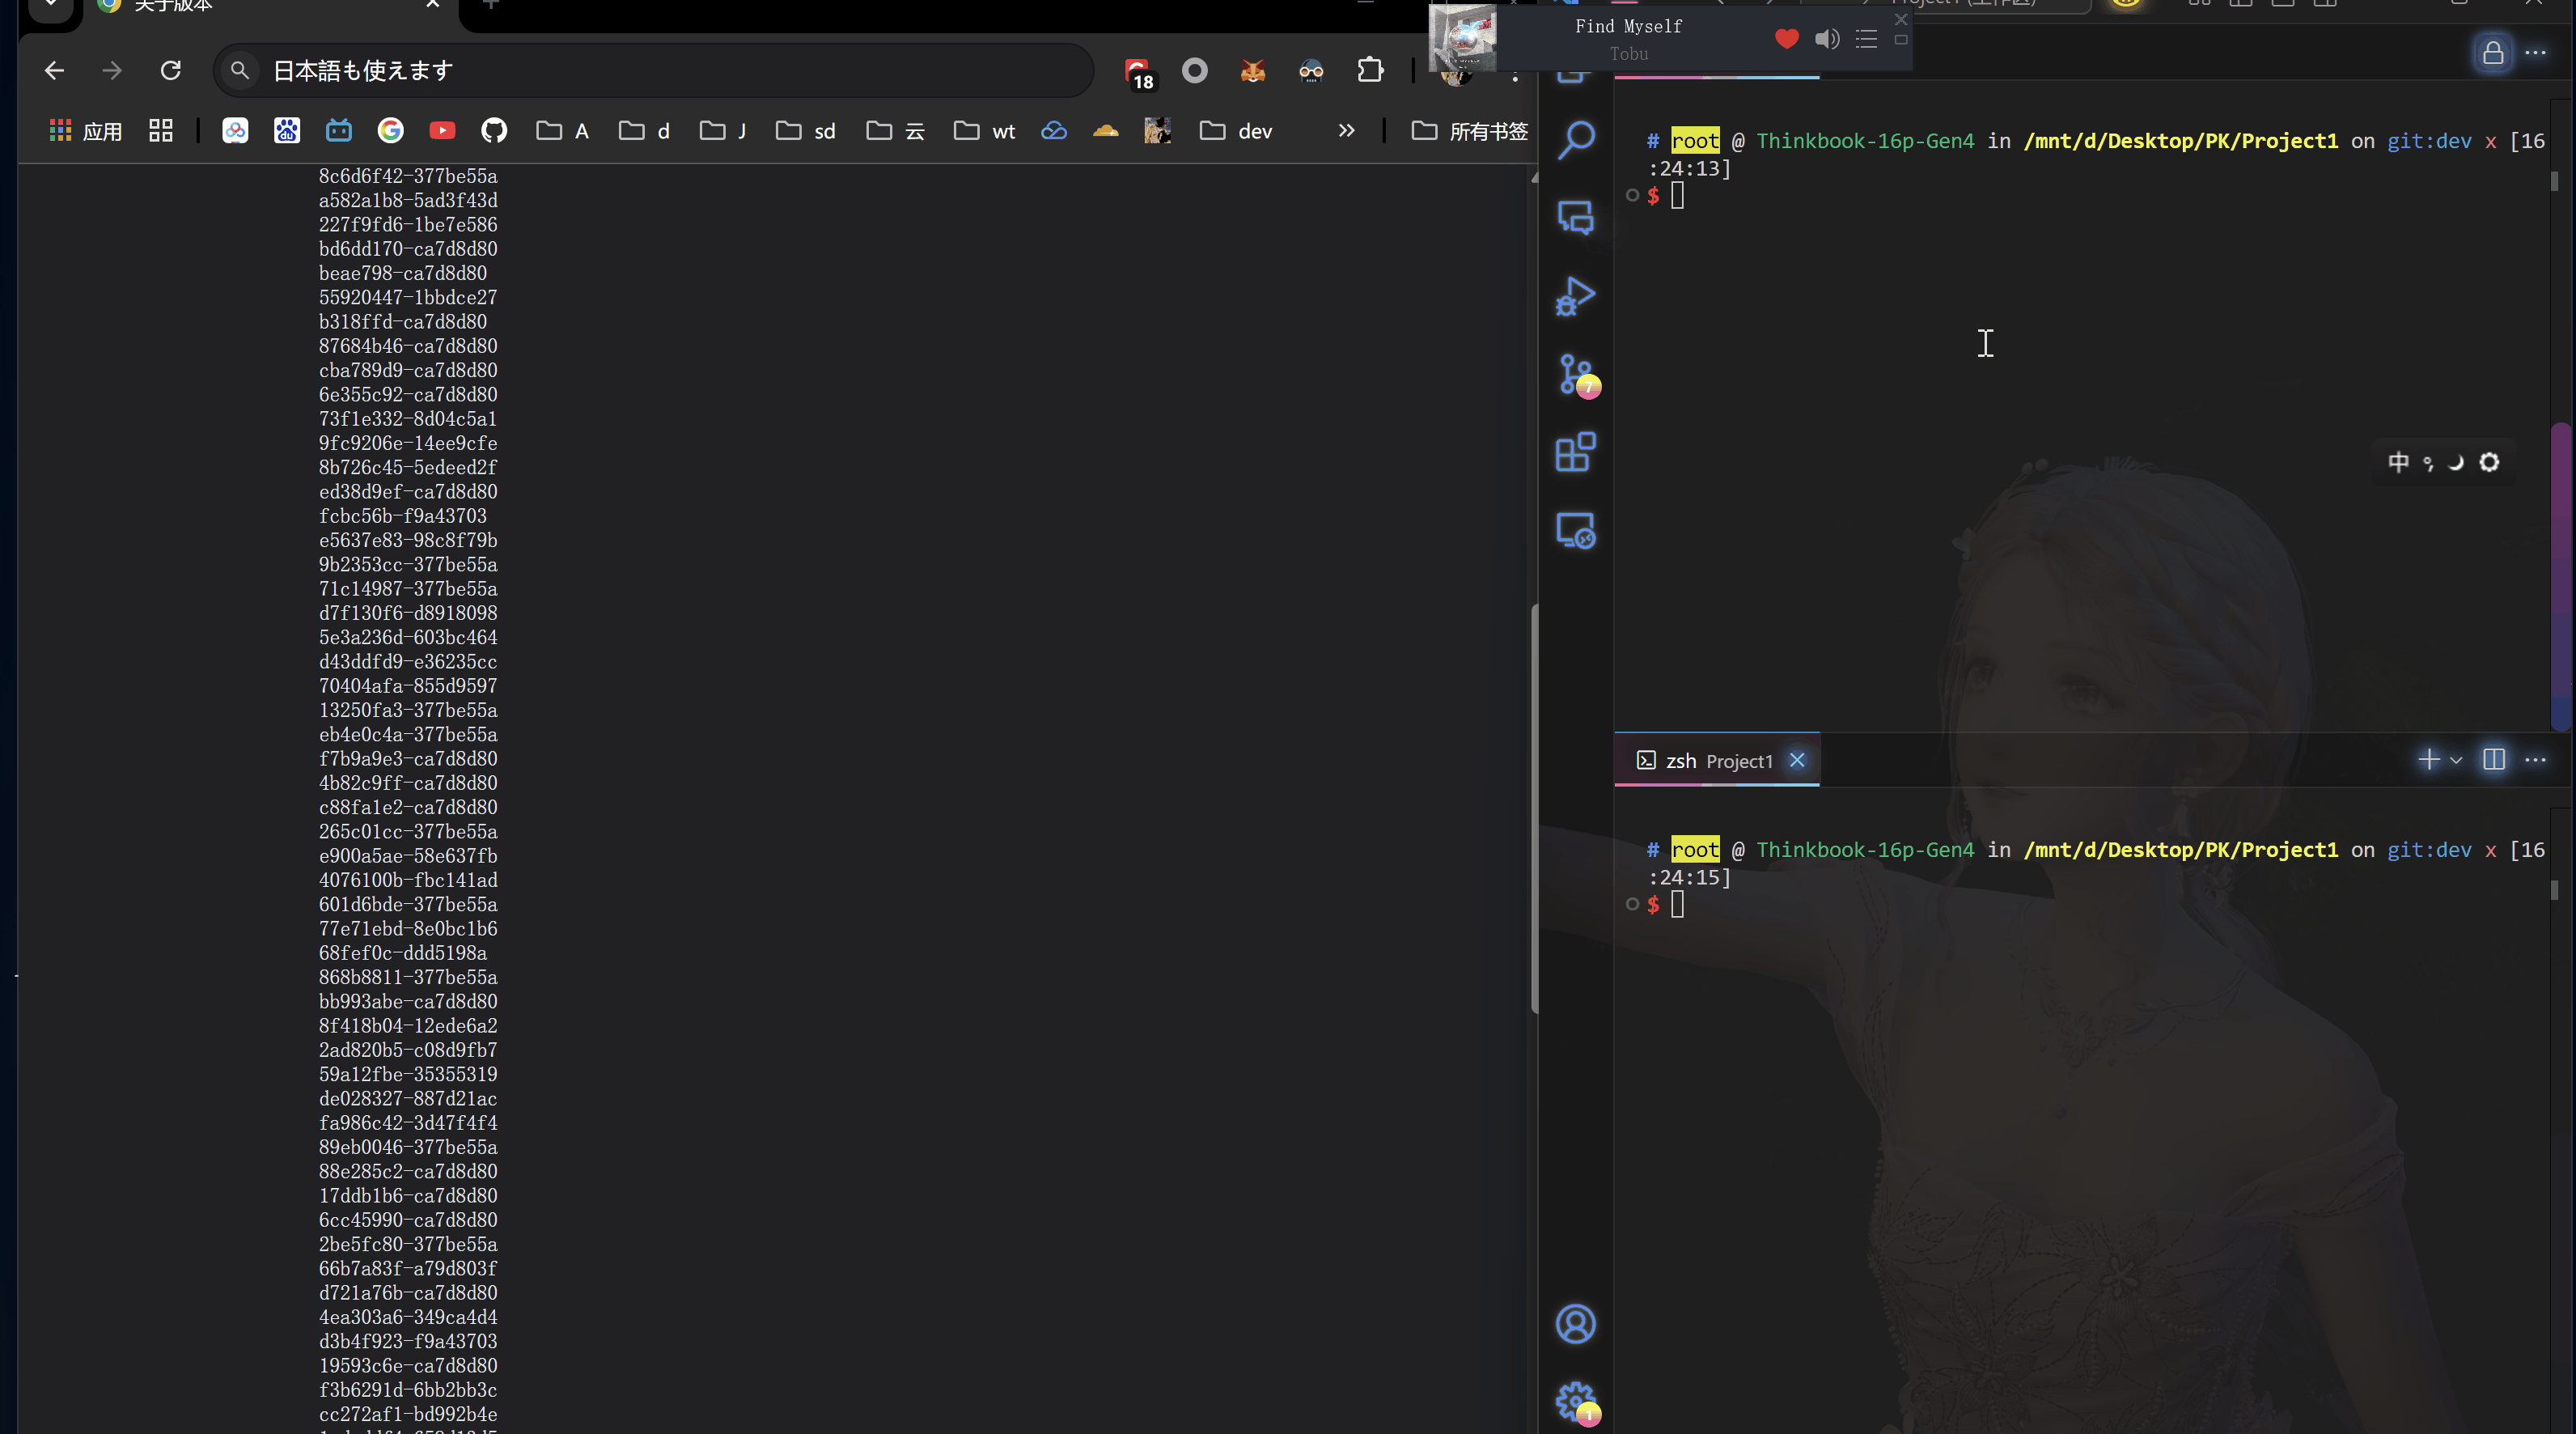Expand the d bookmark folder
This screenshot has width=2576, height=1434.
tap(644, 131)
